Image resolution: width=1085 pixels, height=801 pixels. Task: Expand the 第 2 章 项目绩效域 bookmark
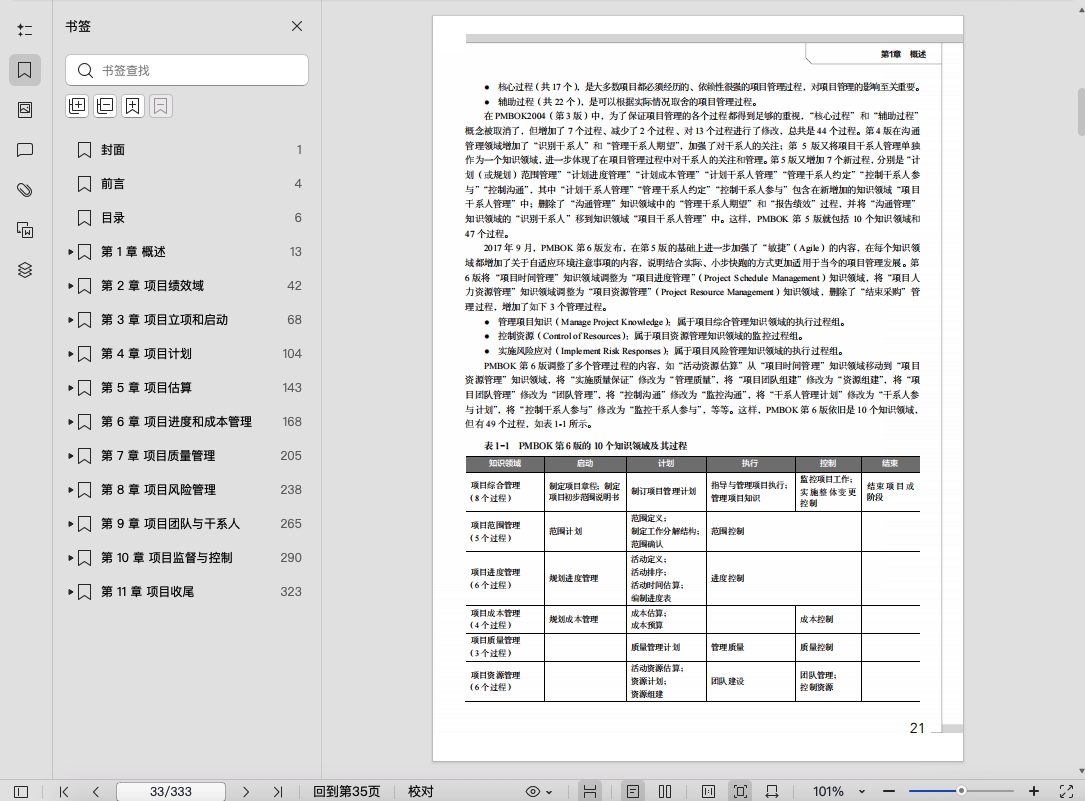click(x=71, y=286)
